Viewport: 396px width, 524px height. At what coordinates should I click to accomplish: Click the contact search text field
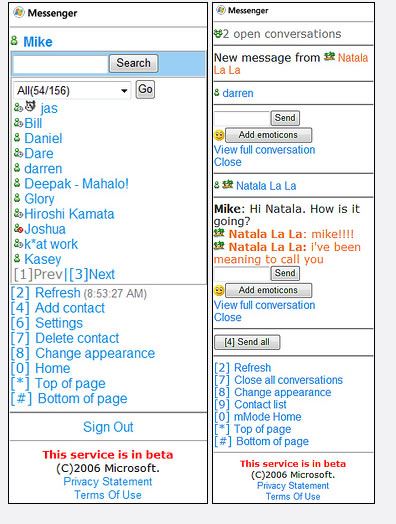pos(60,64)
